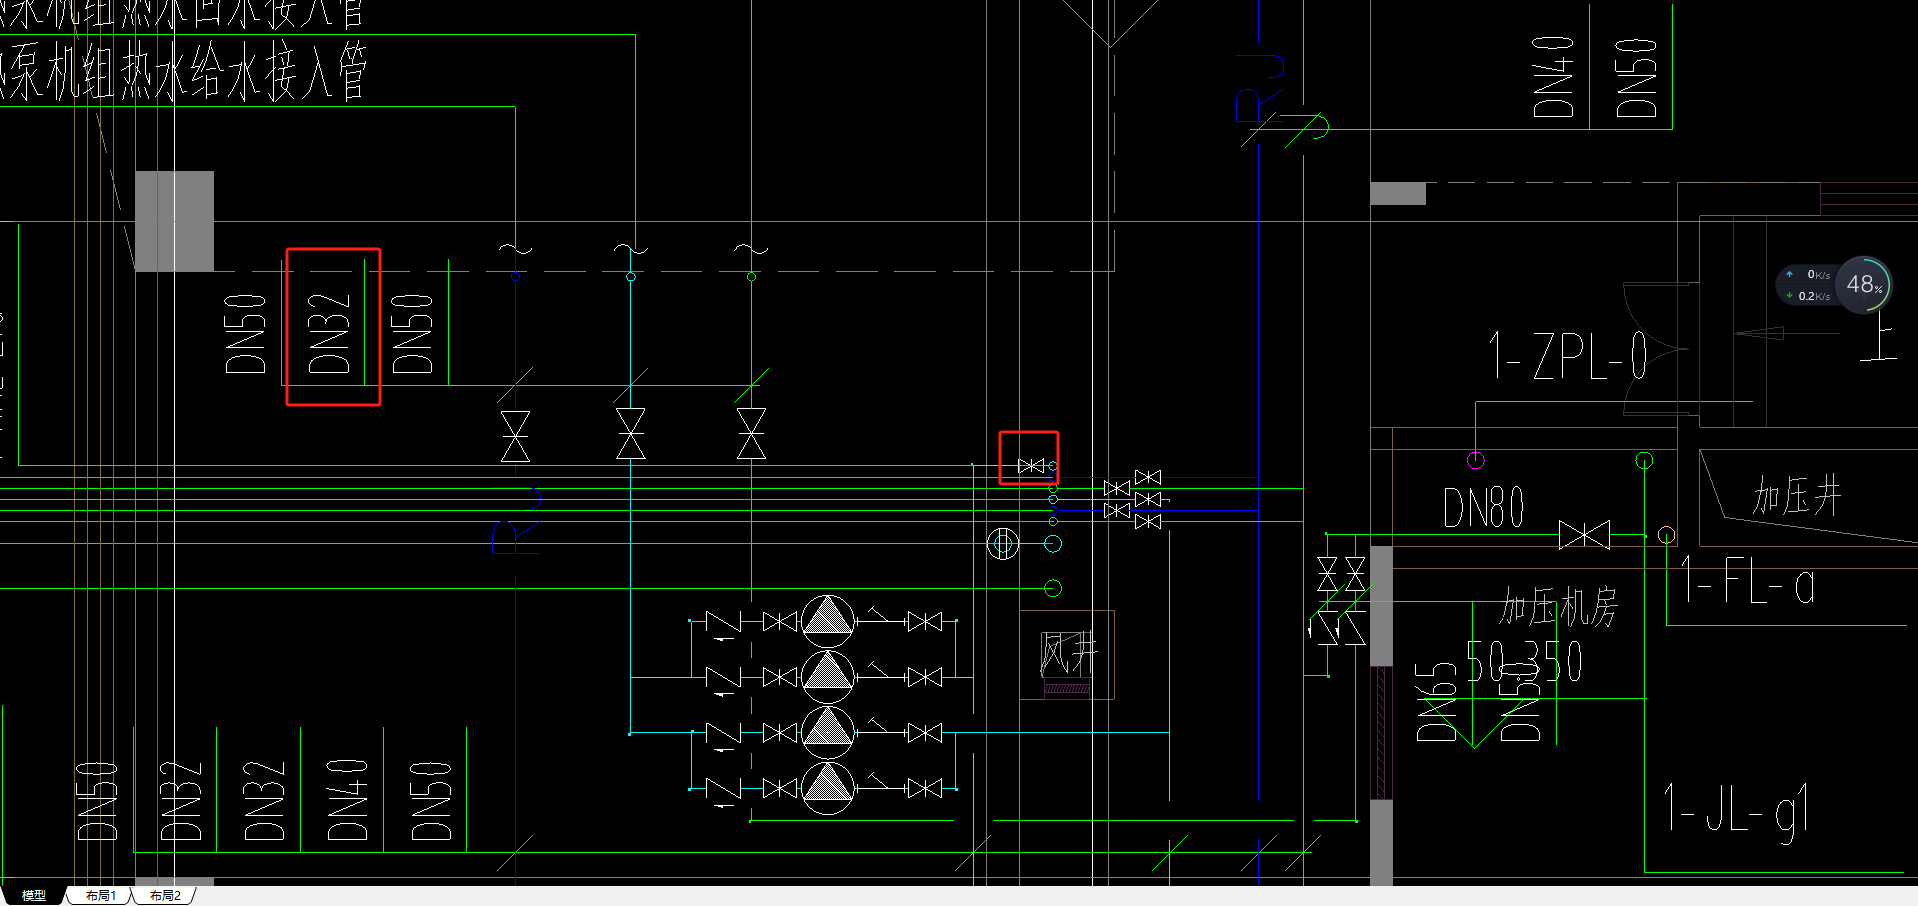Select the topmost pump symbol in pump group

pyautogui.click(x=828, y=621)
